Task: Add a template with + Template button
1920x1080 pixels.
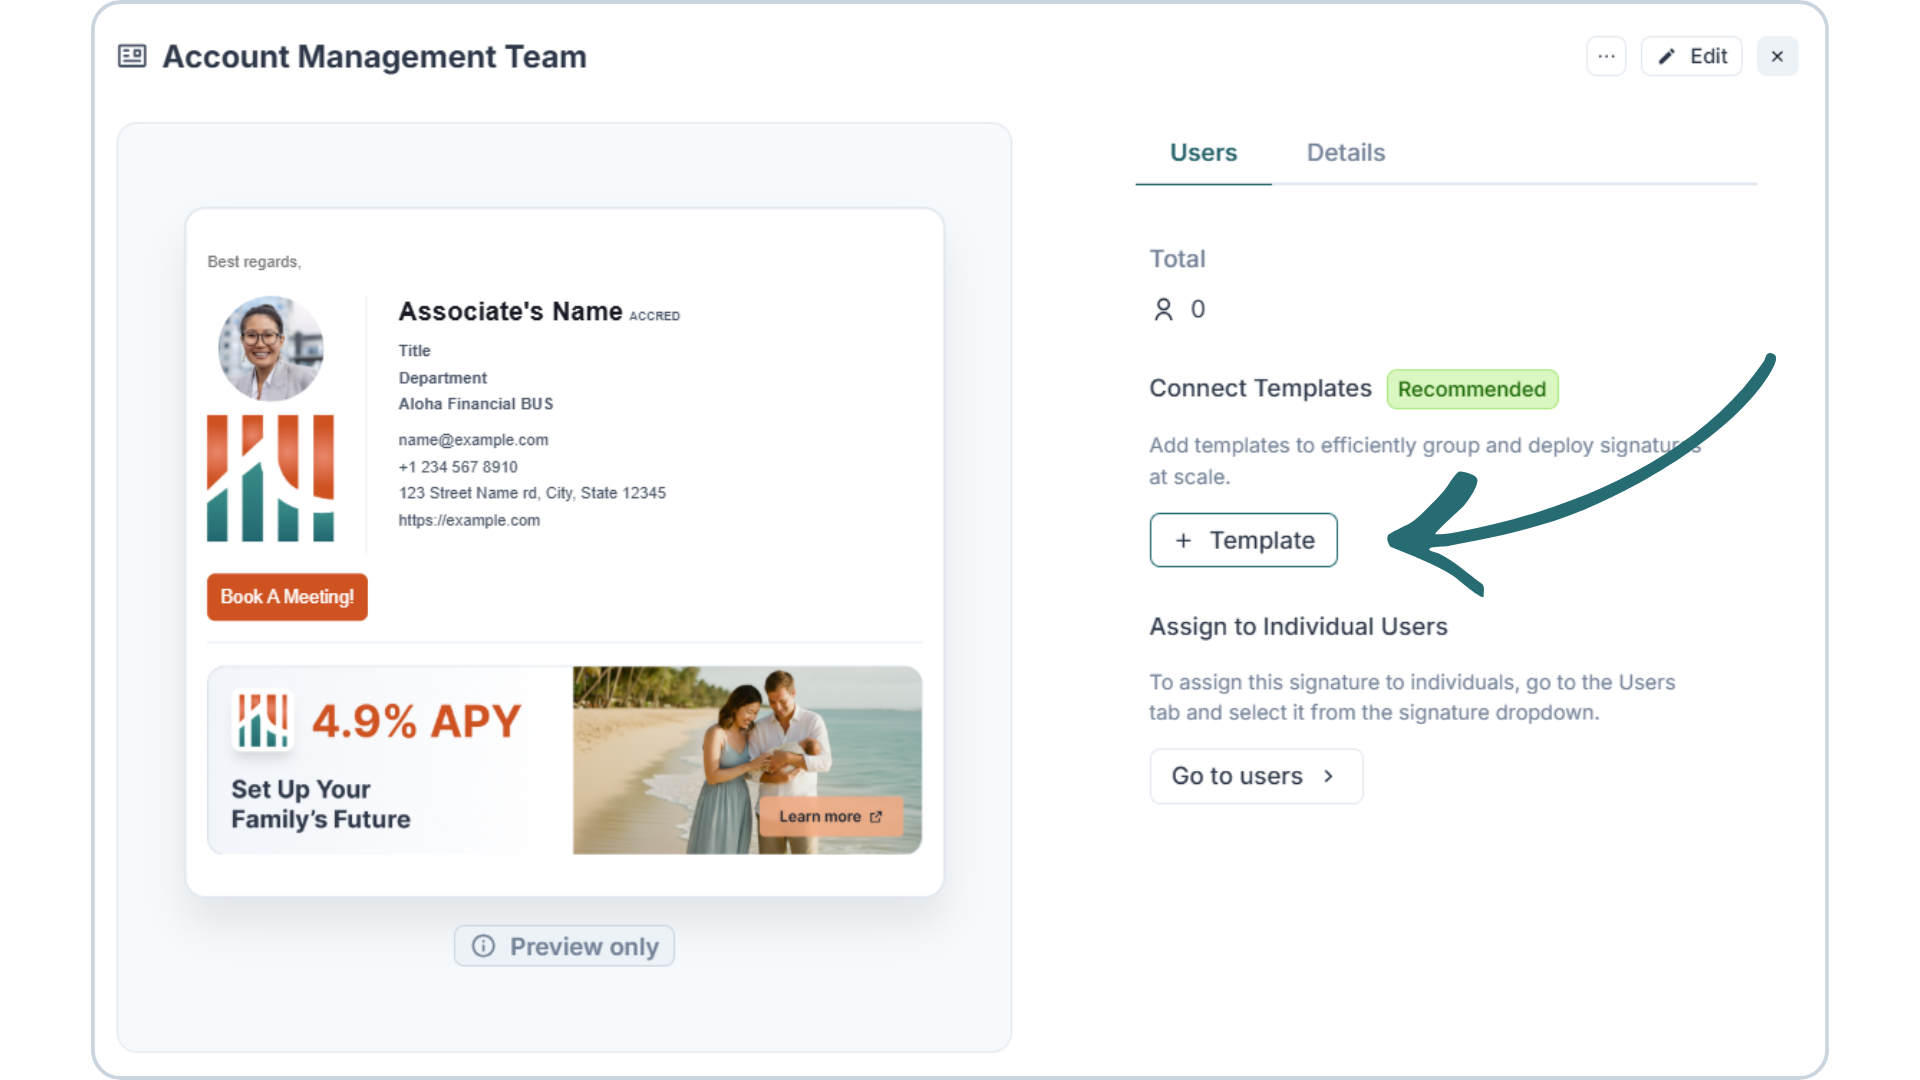Action: 1243,540
